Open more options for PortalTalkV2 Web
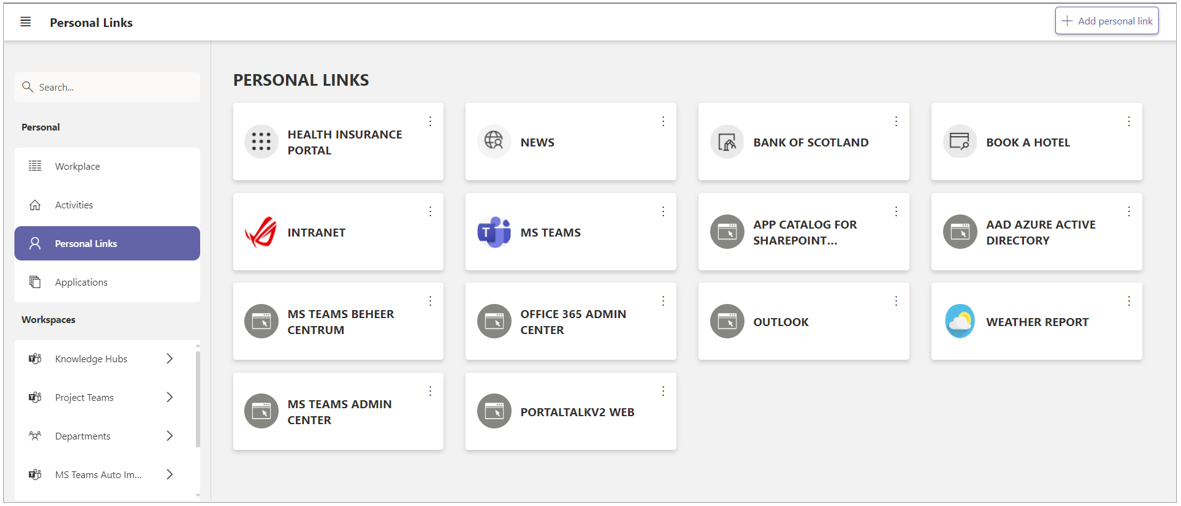 [663, 391]
